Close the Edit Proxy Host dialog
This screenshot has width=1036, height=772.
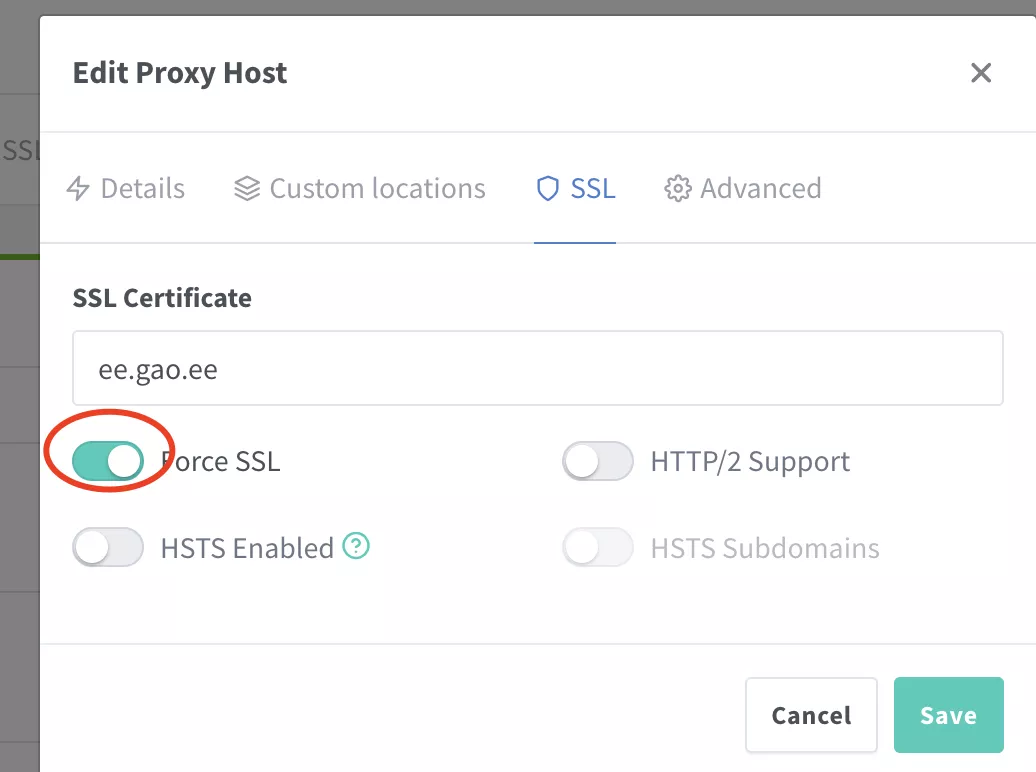[x=981, y=73]
